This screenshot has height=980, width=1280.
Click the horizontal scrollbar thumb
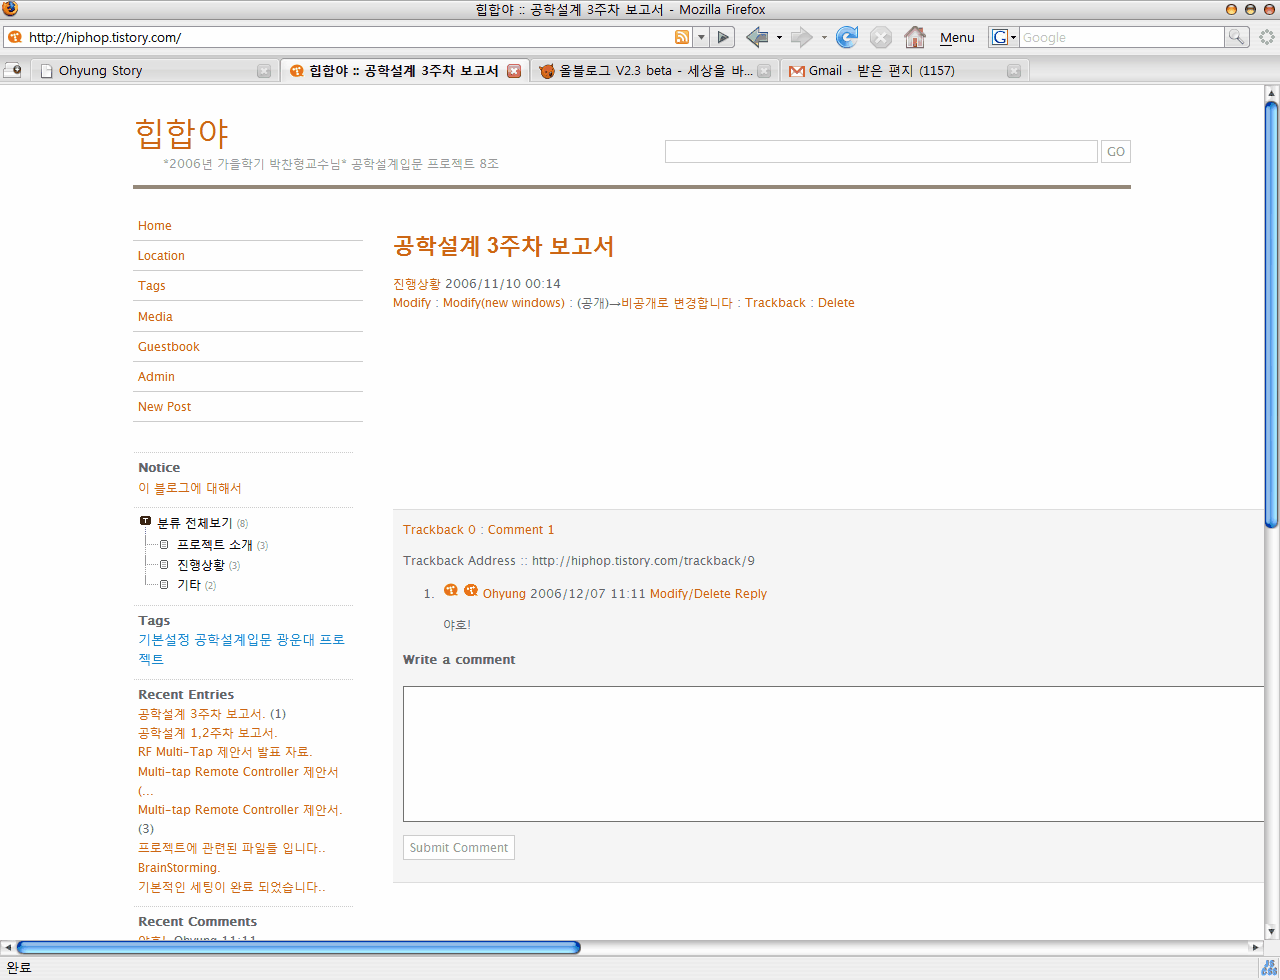[x=298, y=947]
